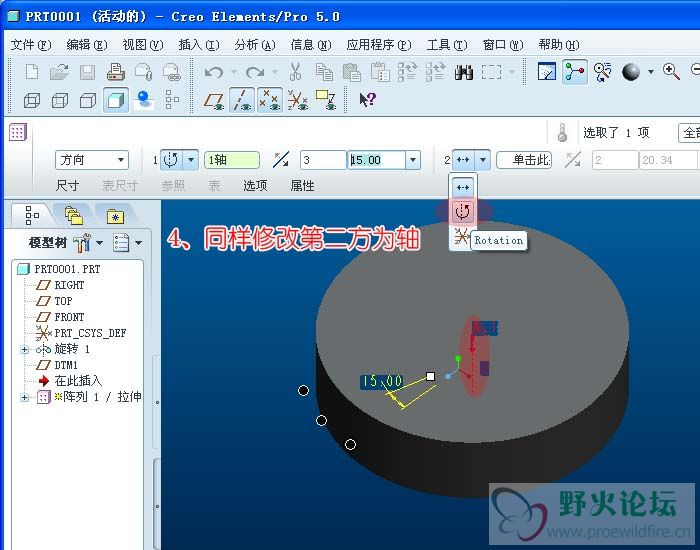Click the 1轴 reference collector
This screenshot has width=700, height=550.
pos(232,160)
